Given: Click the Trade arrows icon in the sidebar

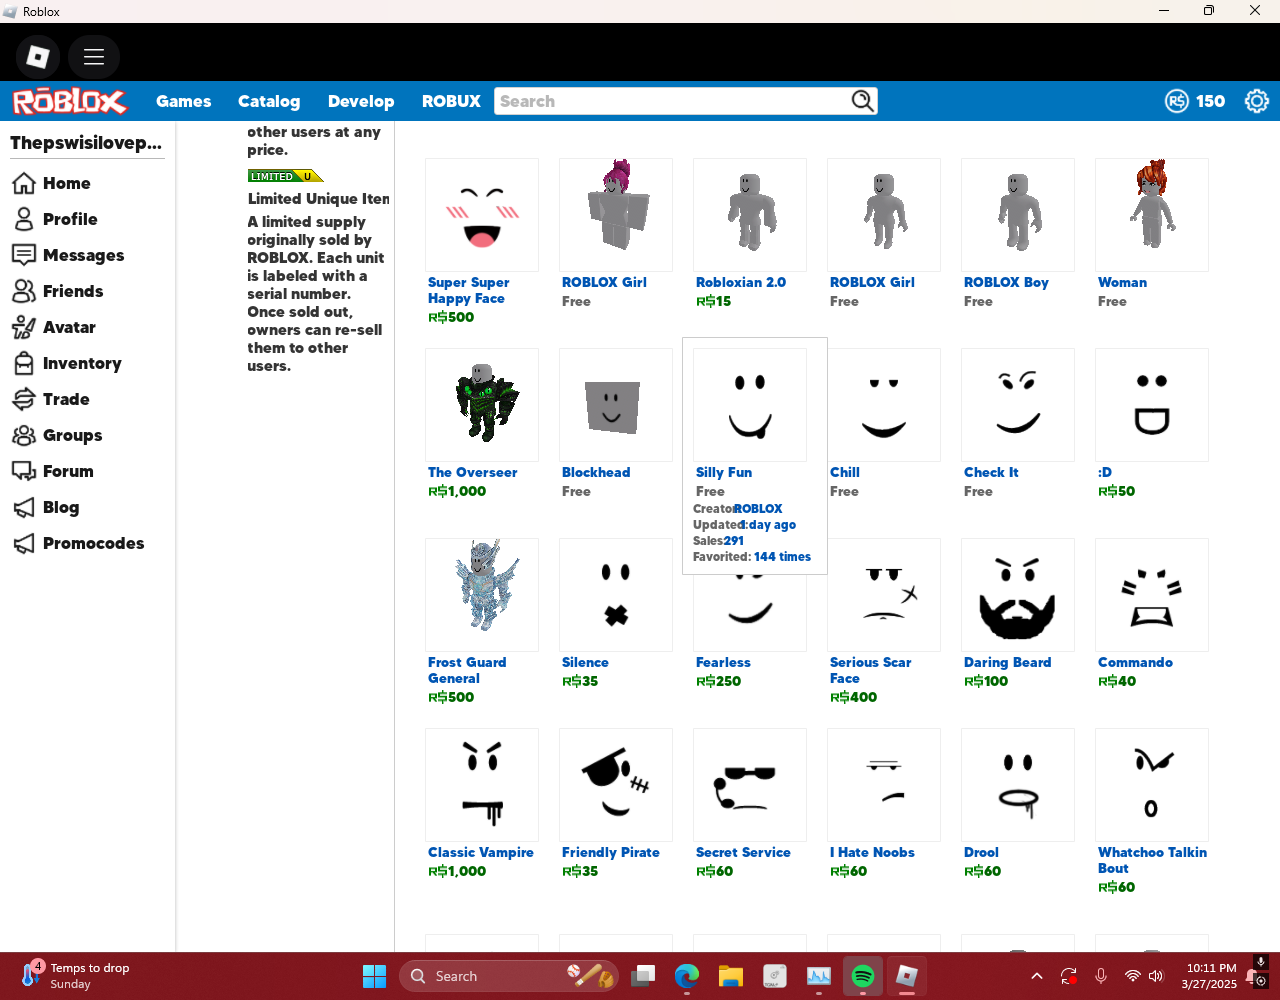Looking at the screenshot, I should (x=24, y=399).
